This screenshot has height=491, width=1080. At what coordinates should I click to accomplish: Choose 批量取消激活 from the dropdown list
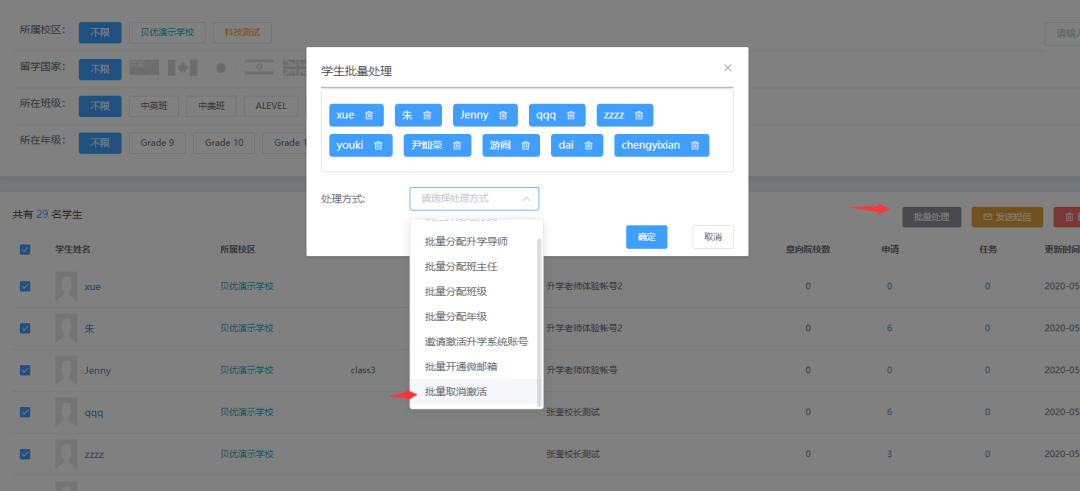456,392
